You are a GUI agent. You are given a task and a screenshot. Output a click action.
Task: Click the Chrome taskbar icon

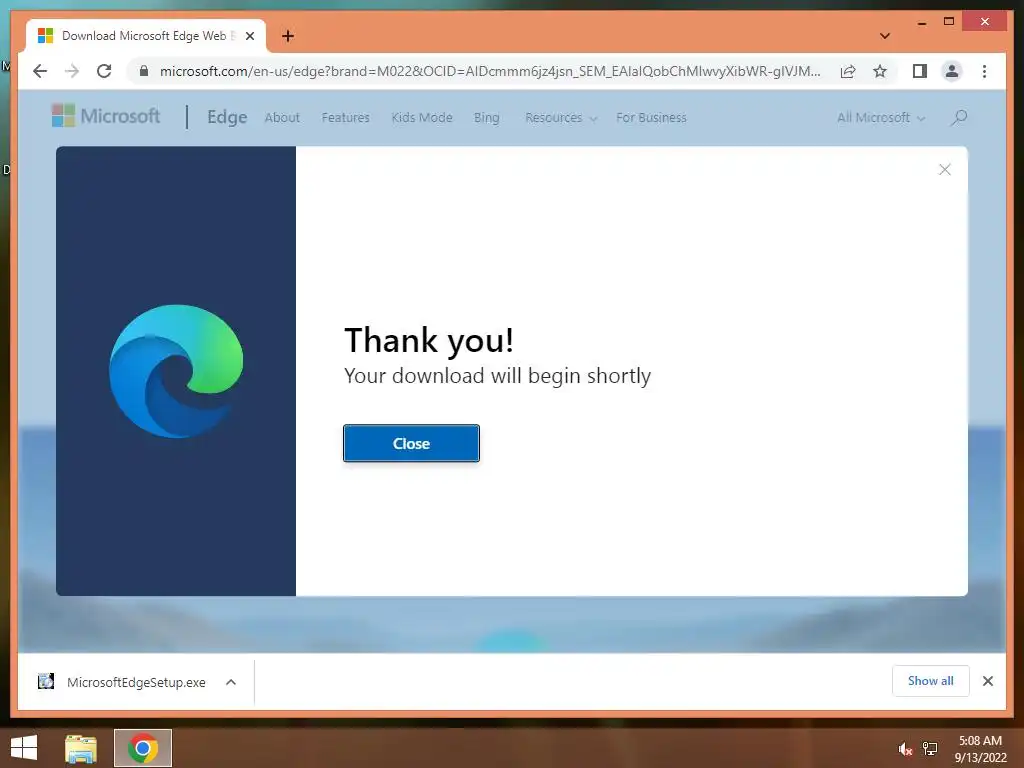point(143,748)
